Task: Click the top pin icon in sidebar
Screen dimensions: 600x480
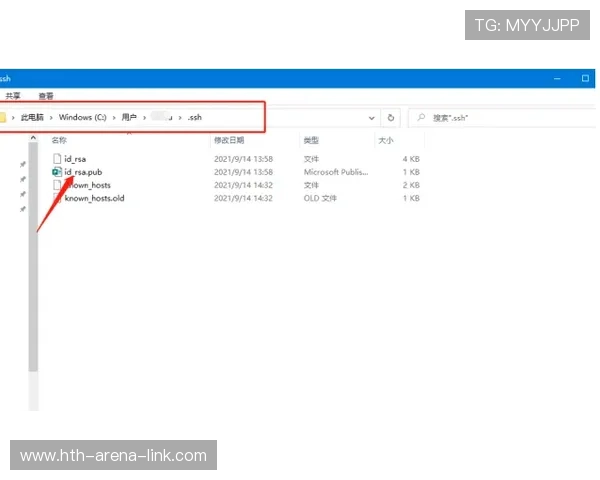Action: (22, 164)
